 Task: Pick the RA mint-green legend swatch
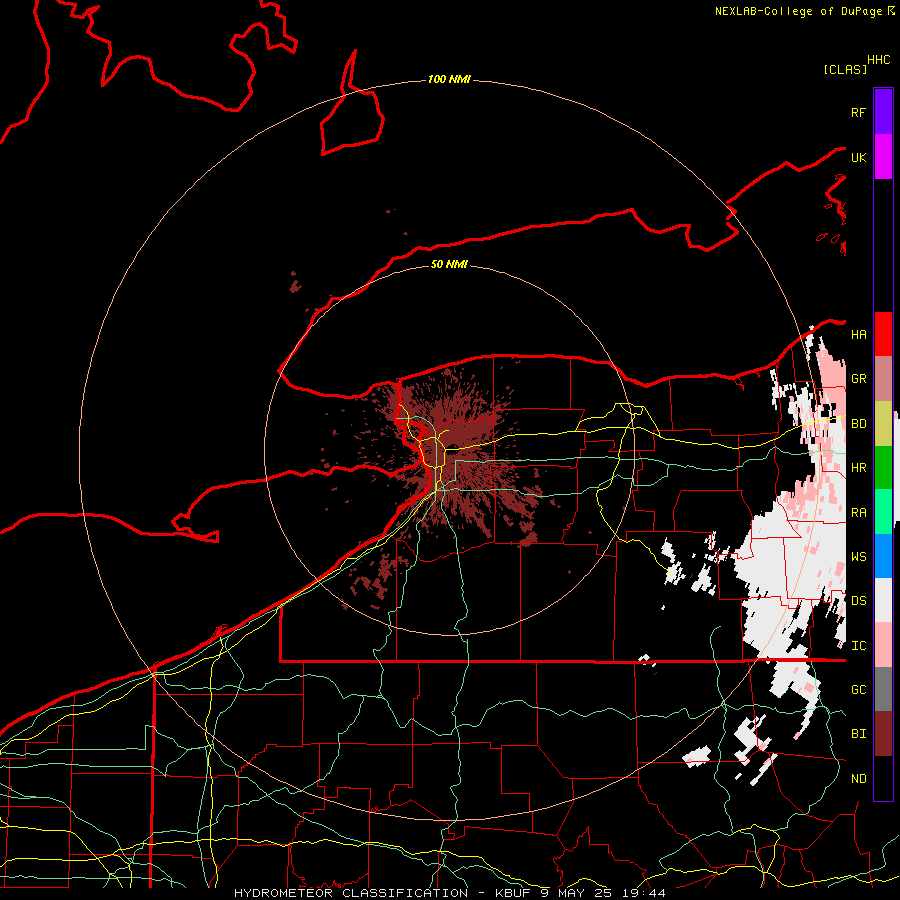click(x=883, y=512)
